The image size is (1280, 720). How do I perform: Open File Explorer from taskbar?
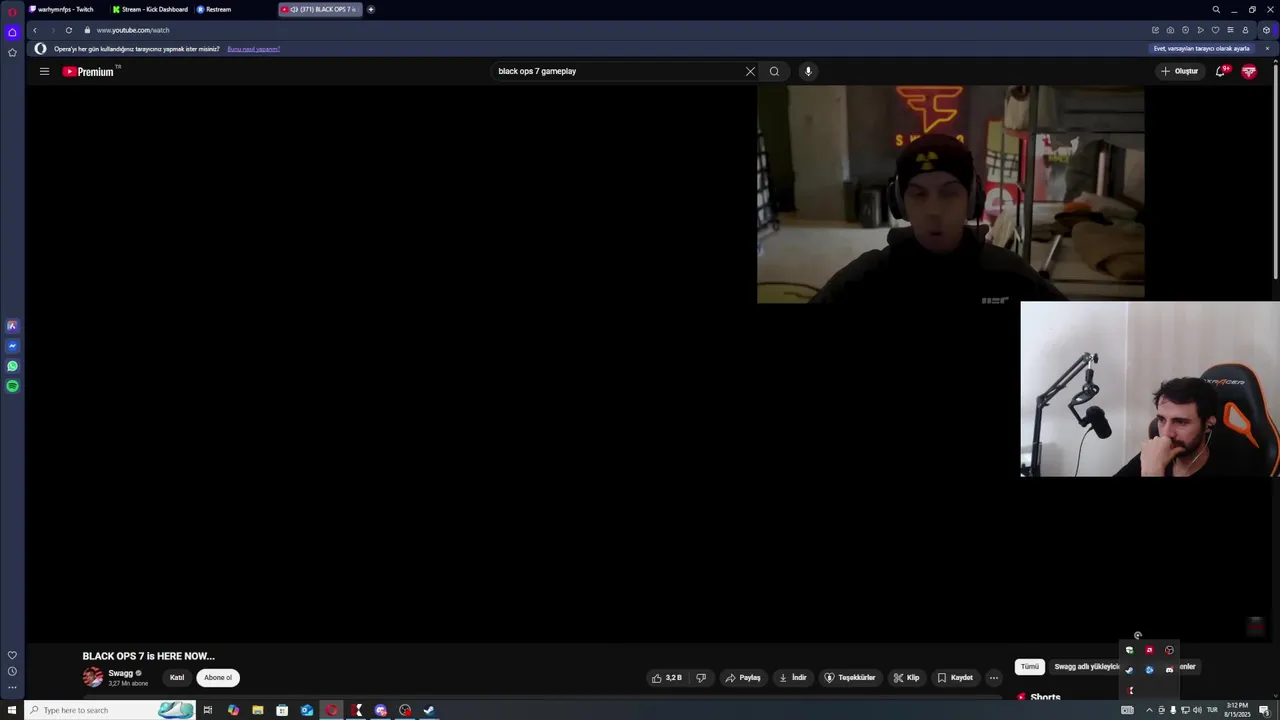click(x=258, y=710)
